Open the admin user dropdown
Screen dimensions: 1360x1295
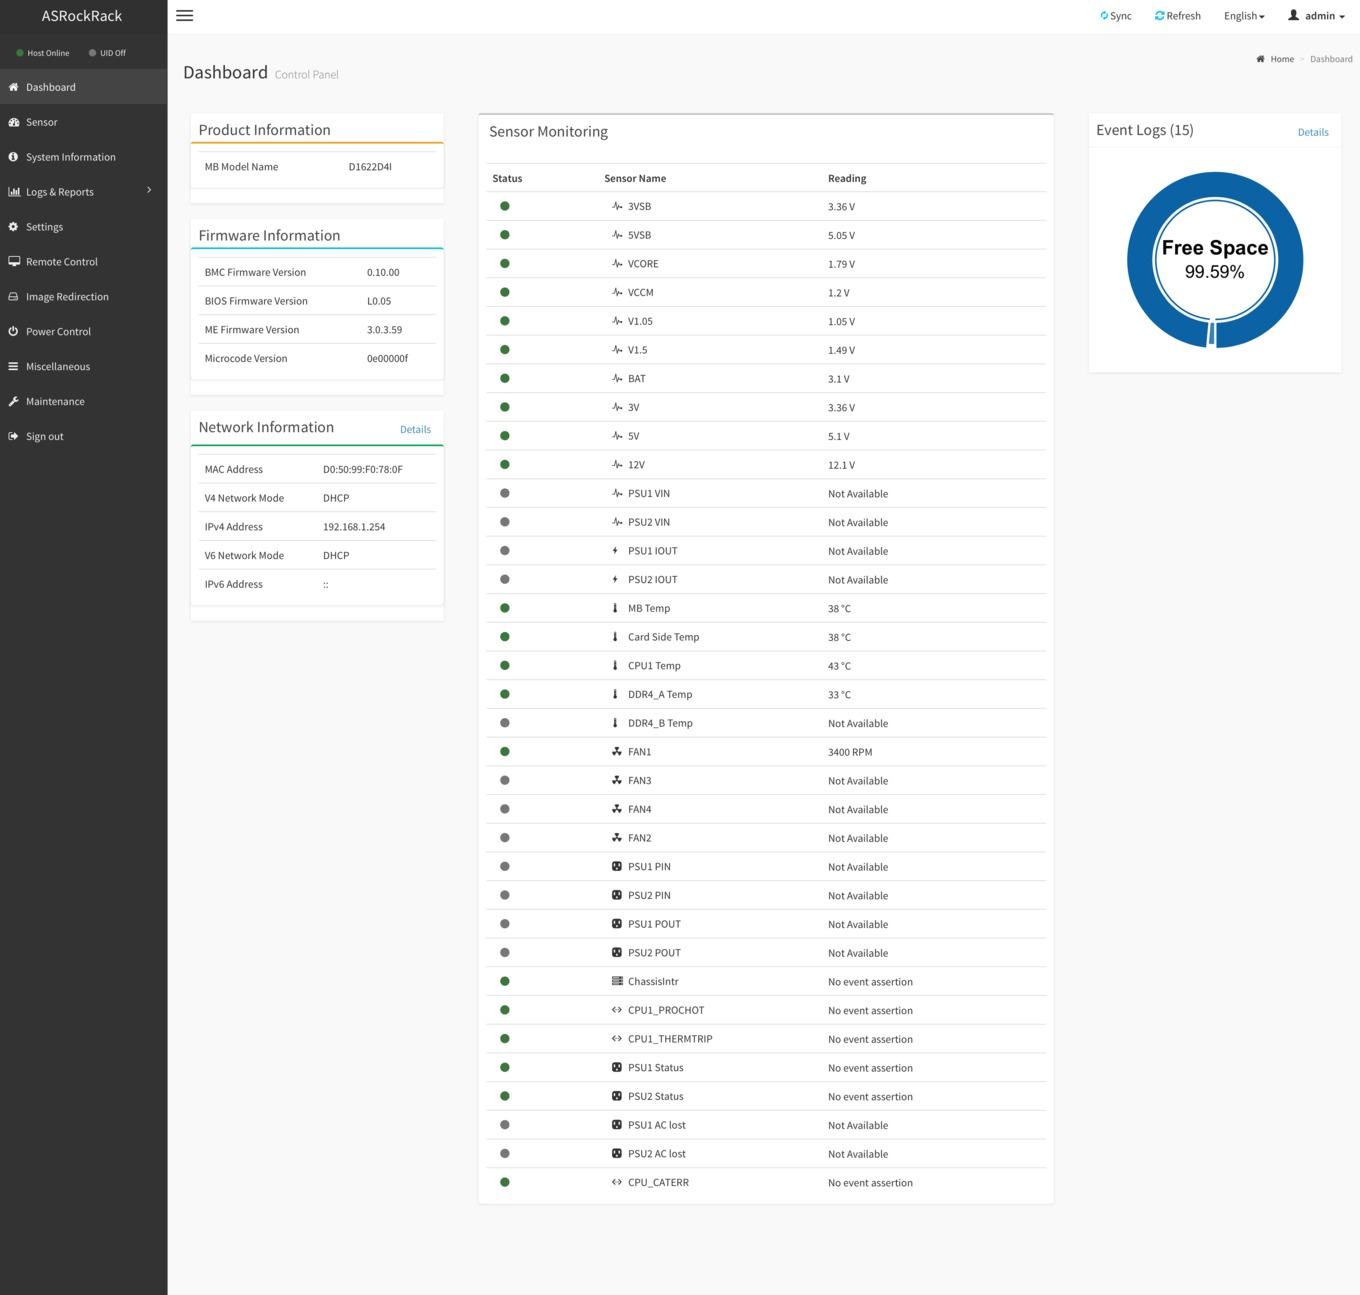click(1316, 16)
